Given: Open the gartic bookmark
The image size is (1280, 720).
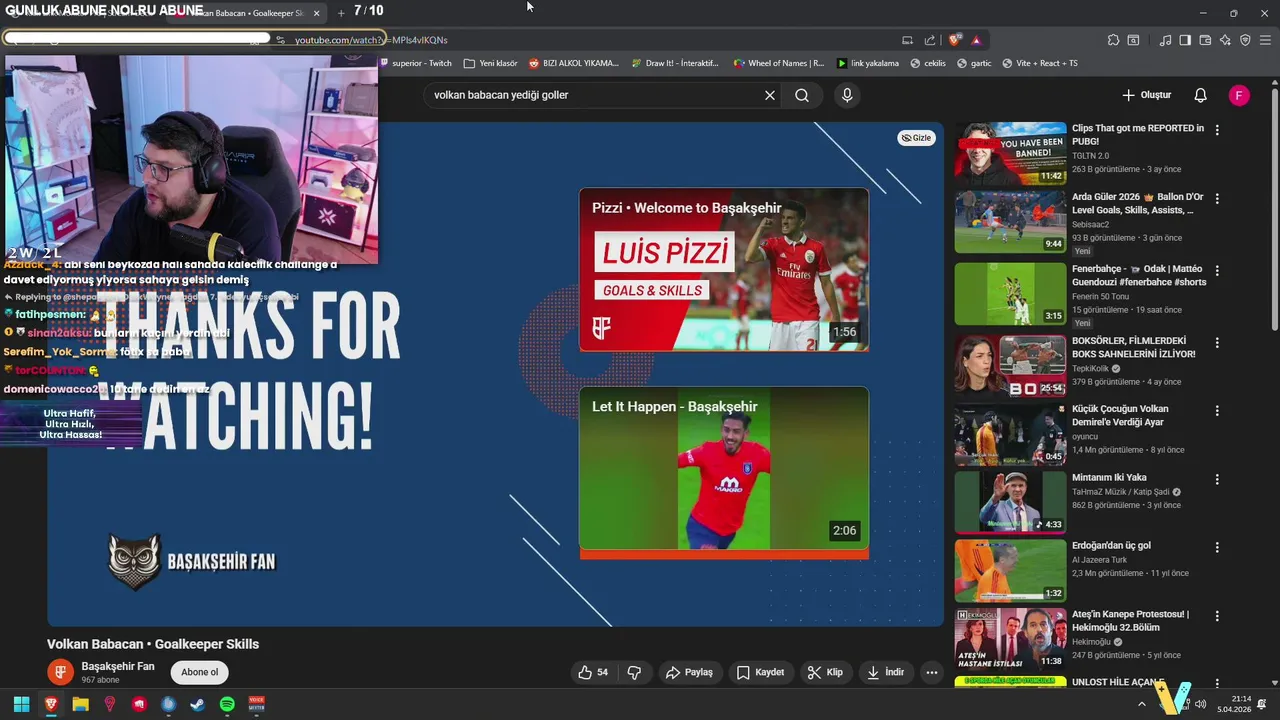Looking at the screenshot, I should 974,63.
